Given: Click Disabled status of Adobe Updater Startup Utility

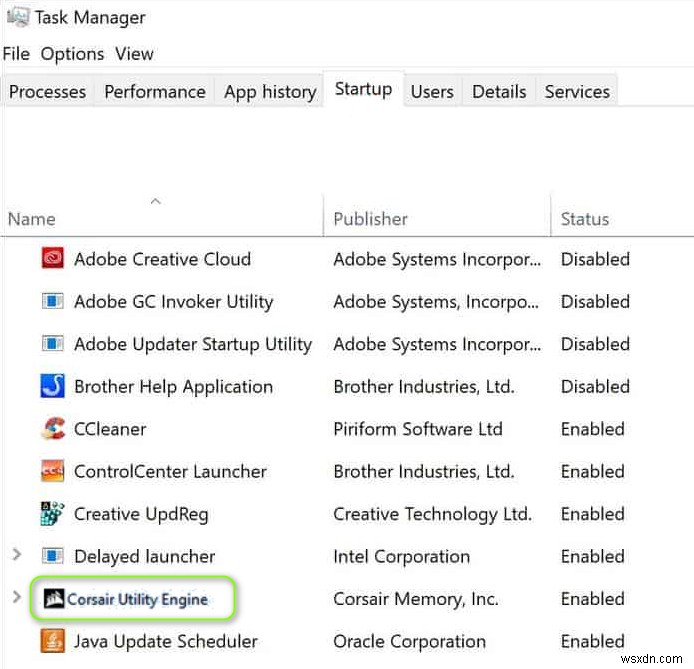Looking at the screenshot, I should click(595, 344).
